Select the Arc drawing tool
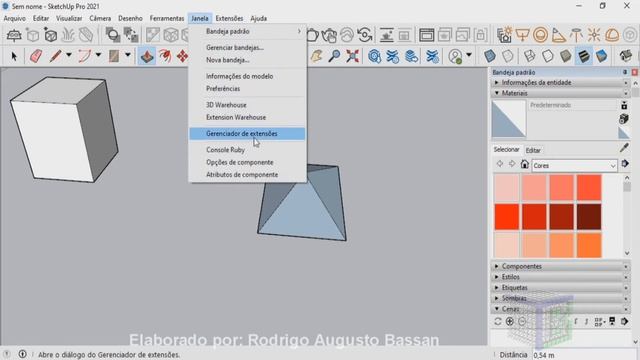 click(x=84, y=56)
